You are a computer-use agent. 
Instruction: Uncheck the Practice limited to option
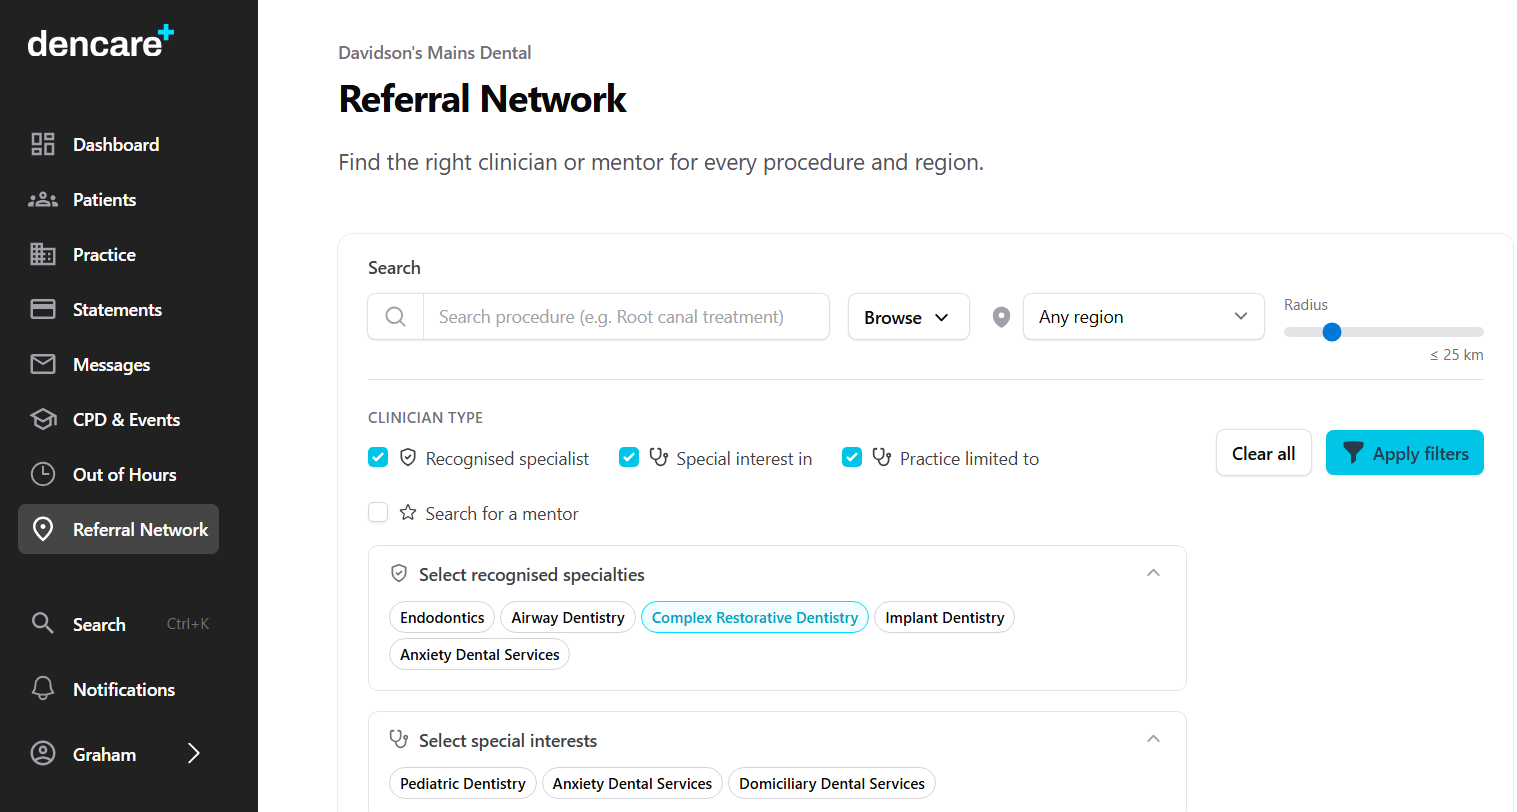pos(851,457)
